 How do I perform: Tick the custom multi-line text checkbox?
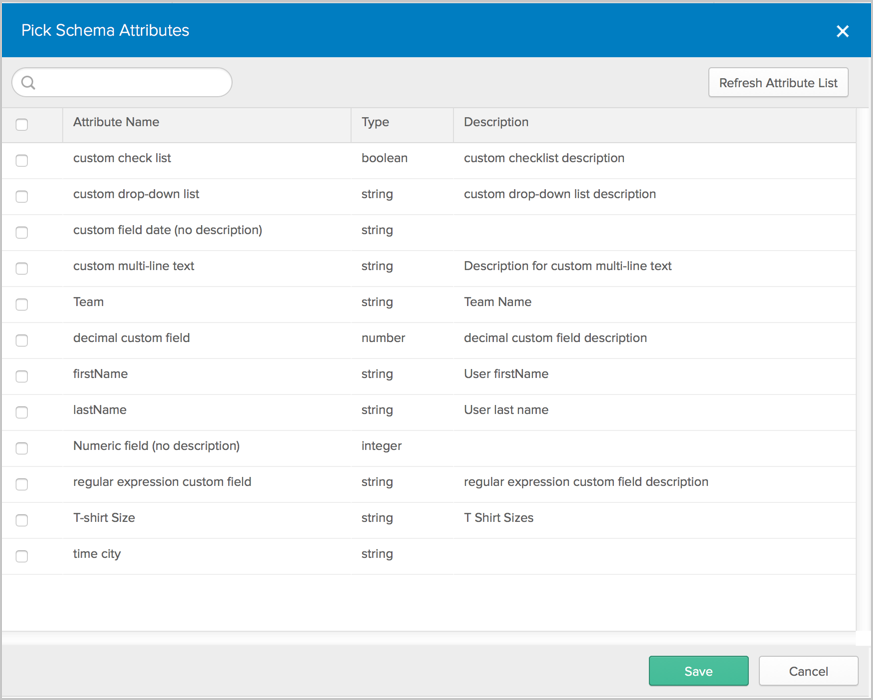point(22,268)
